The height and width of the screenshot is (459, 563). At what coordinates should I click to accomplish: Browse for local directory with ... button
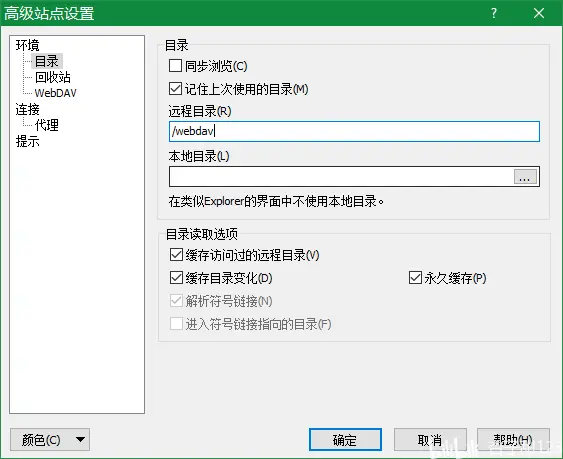tap(525, 177)
